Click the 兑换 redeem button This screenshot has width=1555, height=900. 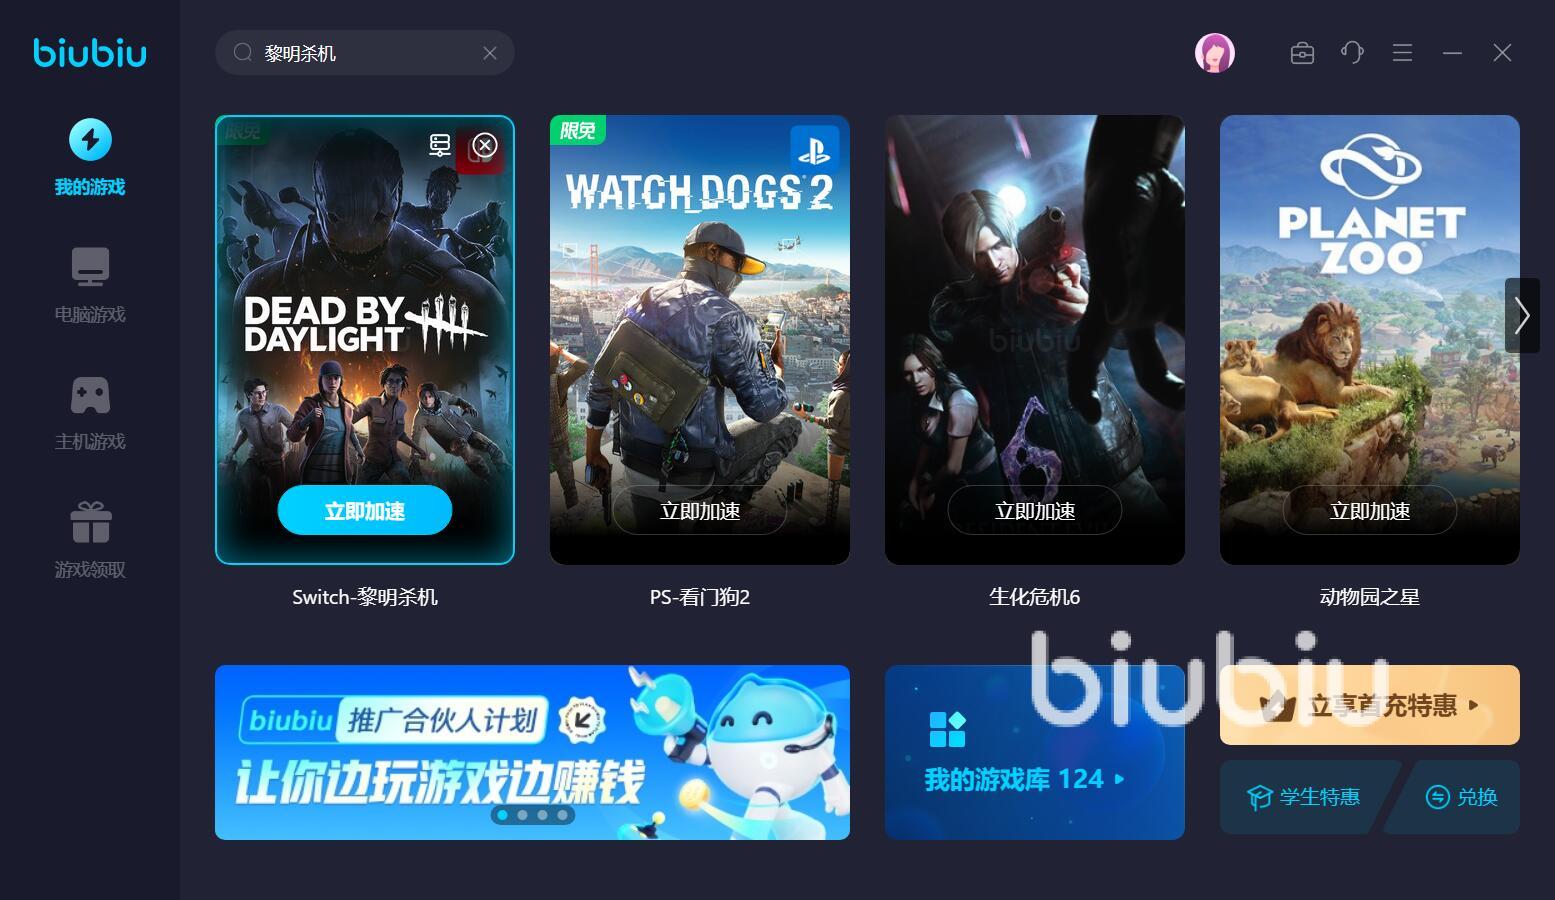[x=1462, y=797]
